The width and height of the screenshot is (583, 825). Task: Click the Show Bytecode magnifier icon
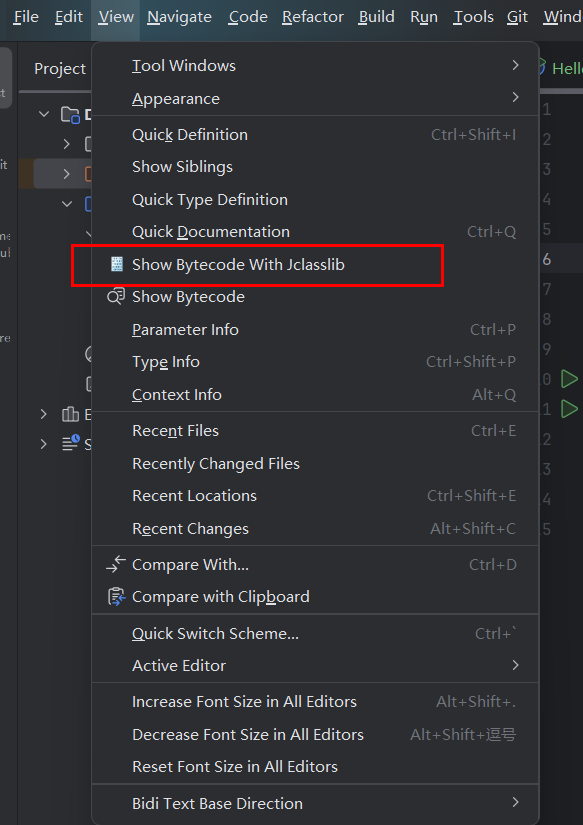pyautogui.click(x=116, y=296)
